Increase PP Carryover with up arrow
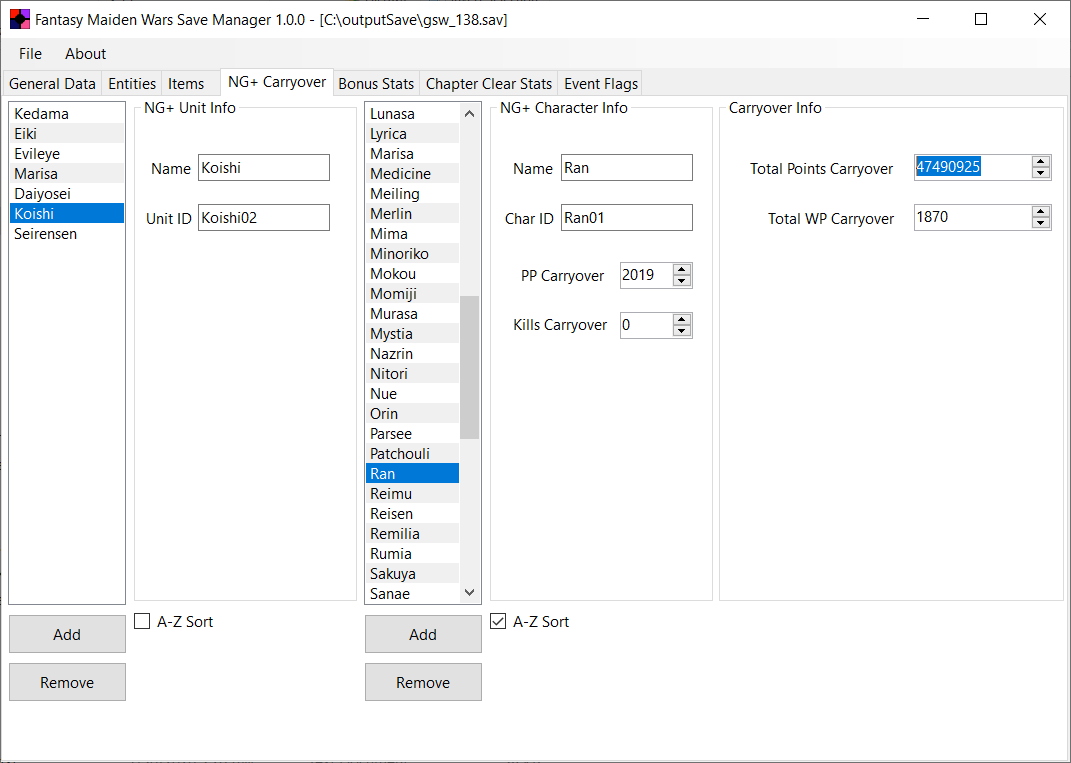The image size is (1071, 763). click(682, 269)
